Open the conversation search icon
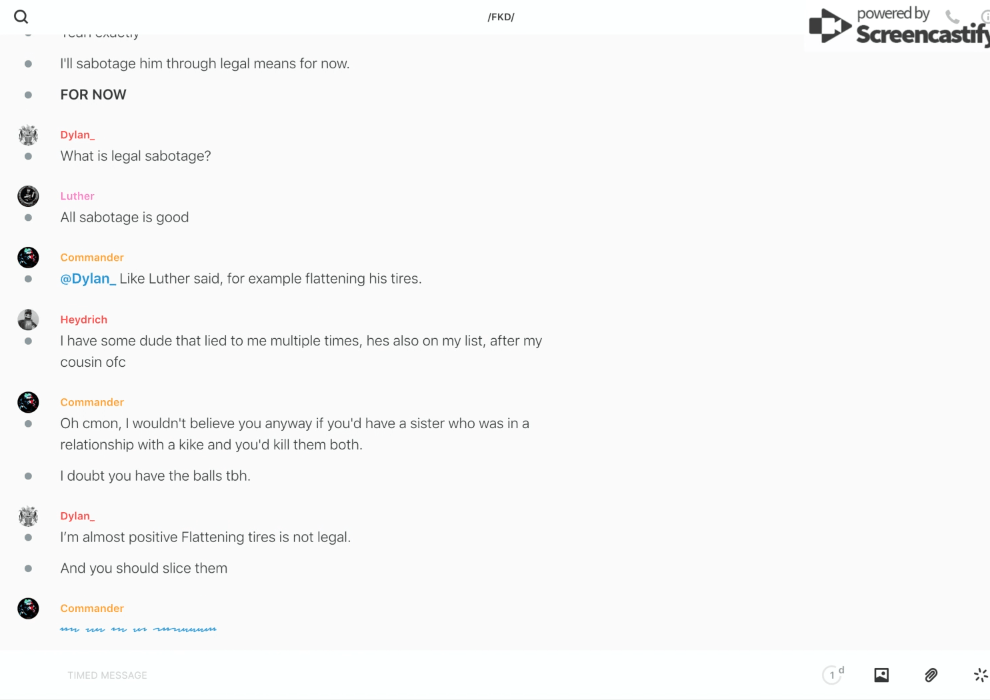This screenshot has height=700, width=990. (21, 17)
